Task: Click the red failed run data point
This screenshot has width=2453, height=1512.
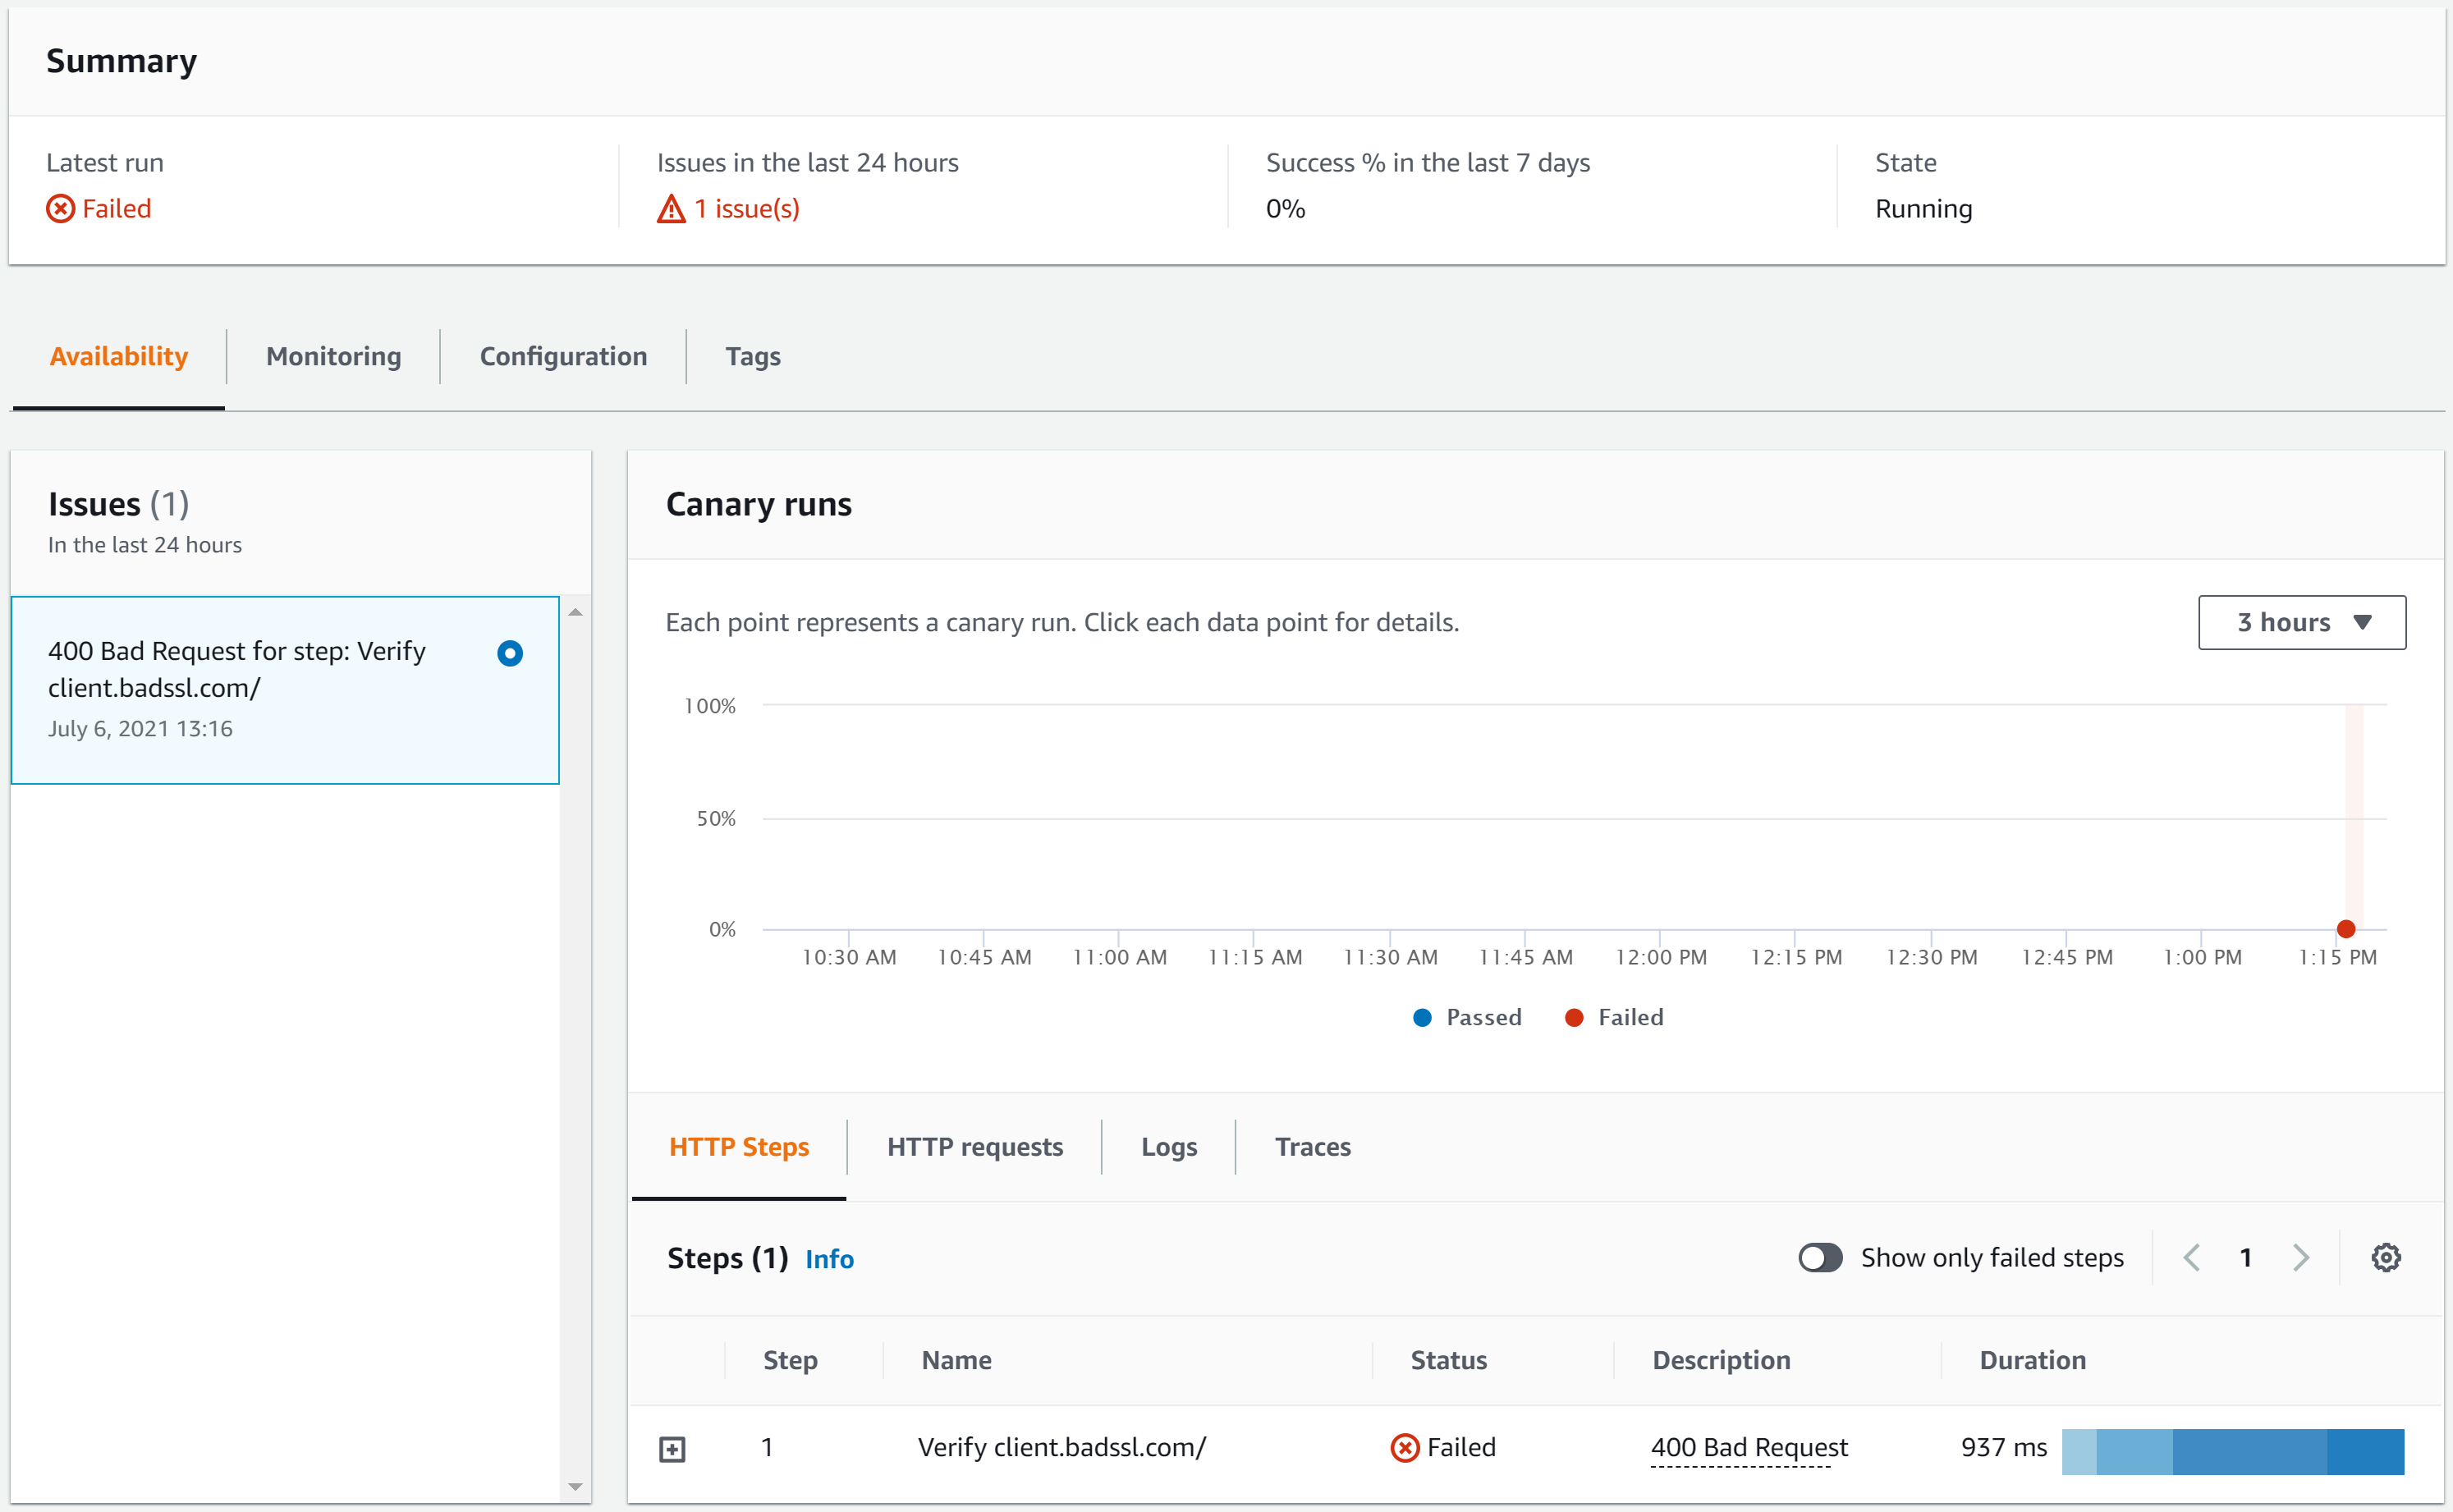Action: click(2345, 929)
